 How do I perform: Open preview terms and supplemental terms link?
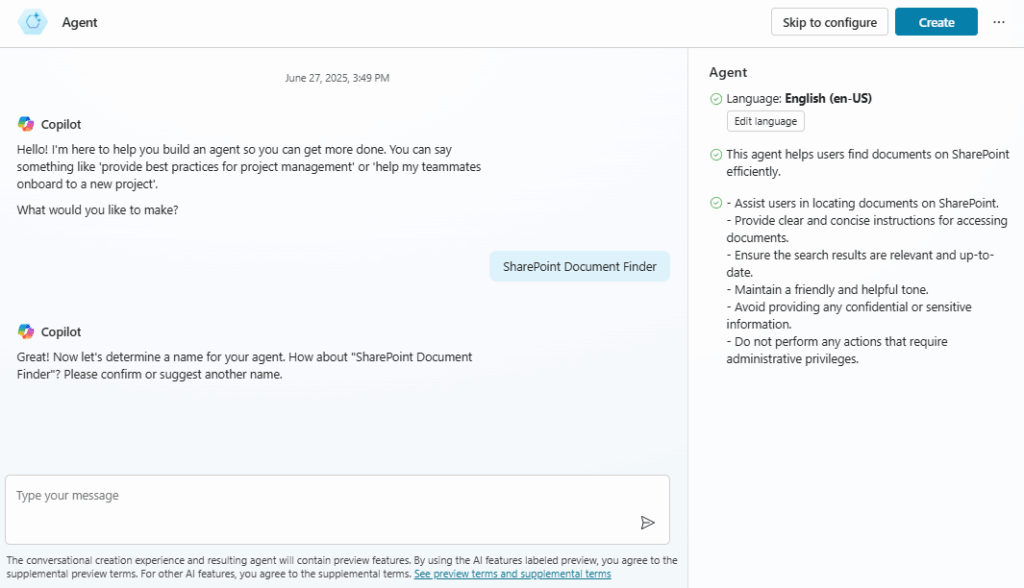pyautogui.click(x=513, y=574)
